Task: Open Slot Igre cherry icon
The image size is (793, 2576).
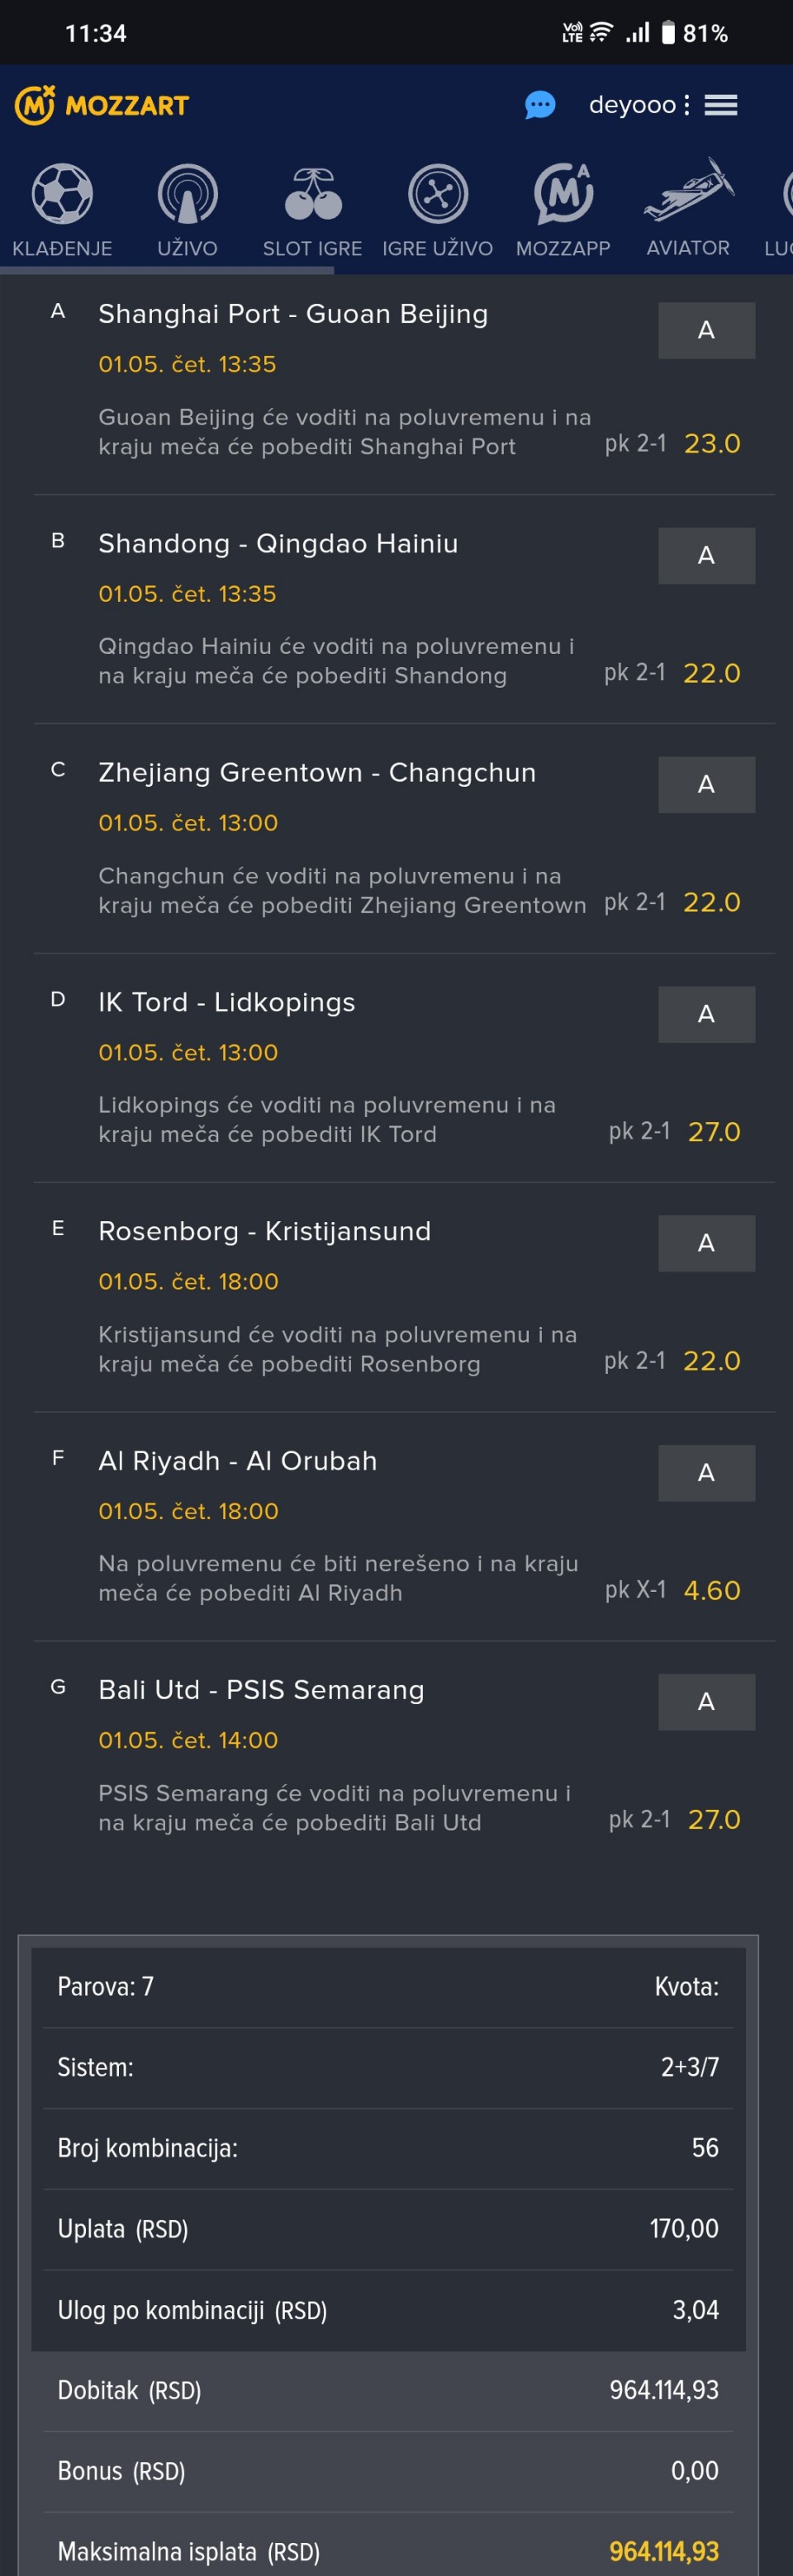Action: (x=313, y=194)
